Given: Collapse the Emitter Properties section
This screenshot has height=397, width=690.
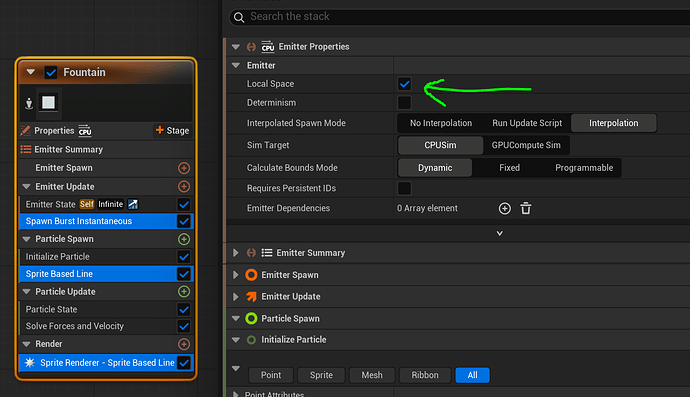Looking at the screenshot, I should (x=236, y=47).
